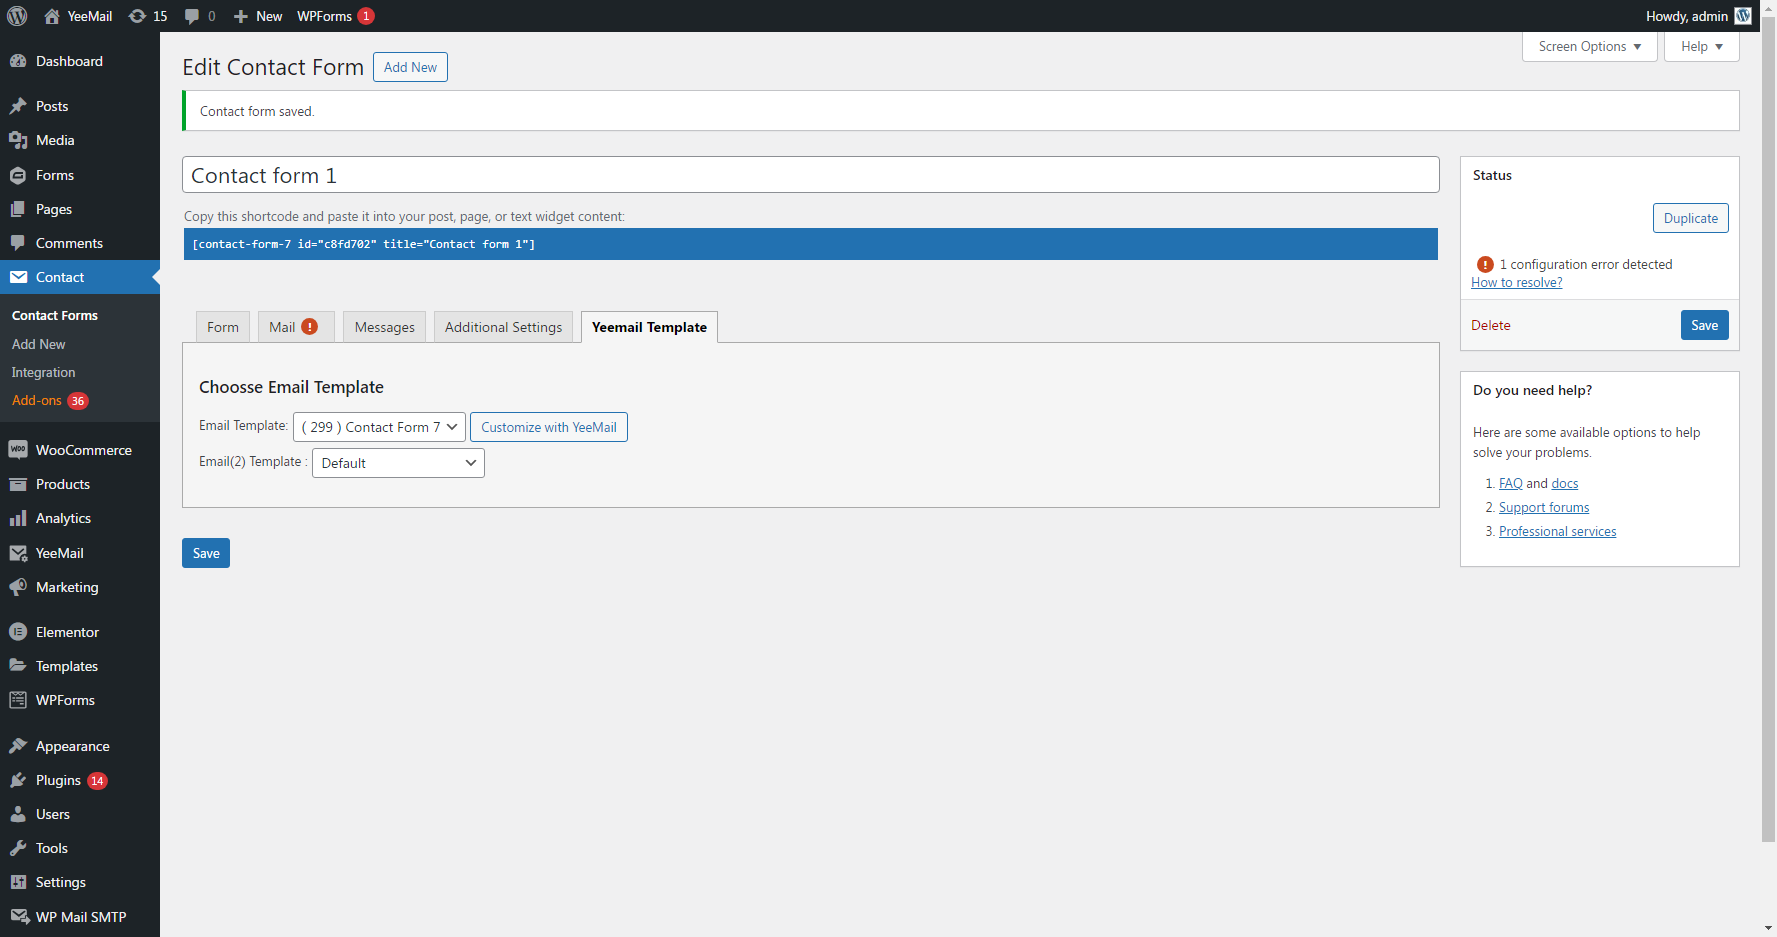Click the Howdy, admin account menu

[1698, 16]
